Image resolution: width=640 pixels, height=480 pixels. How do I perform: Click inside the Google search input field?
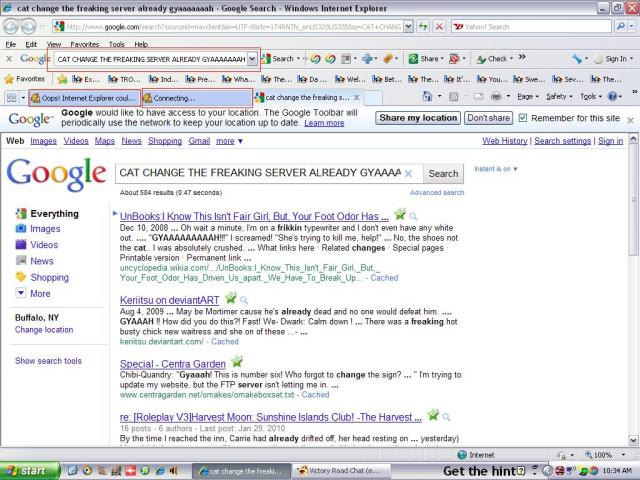click(x=260, y=173)
